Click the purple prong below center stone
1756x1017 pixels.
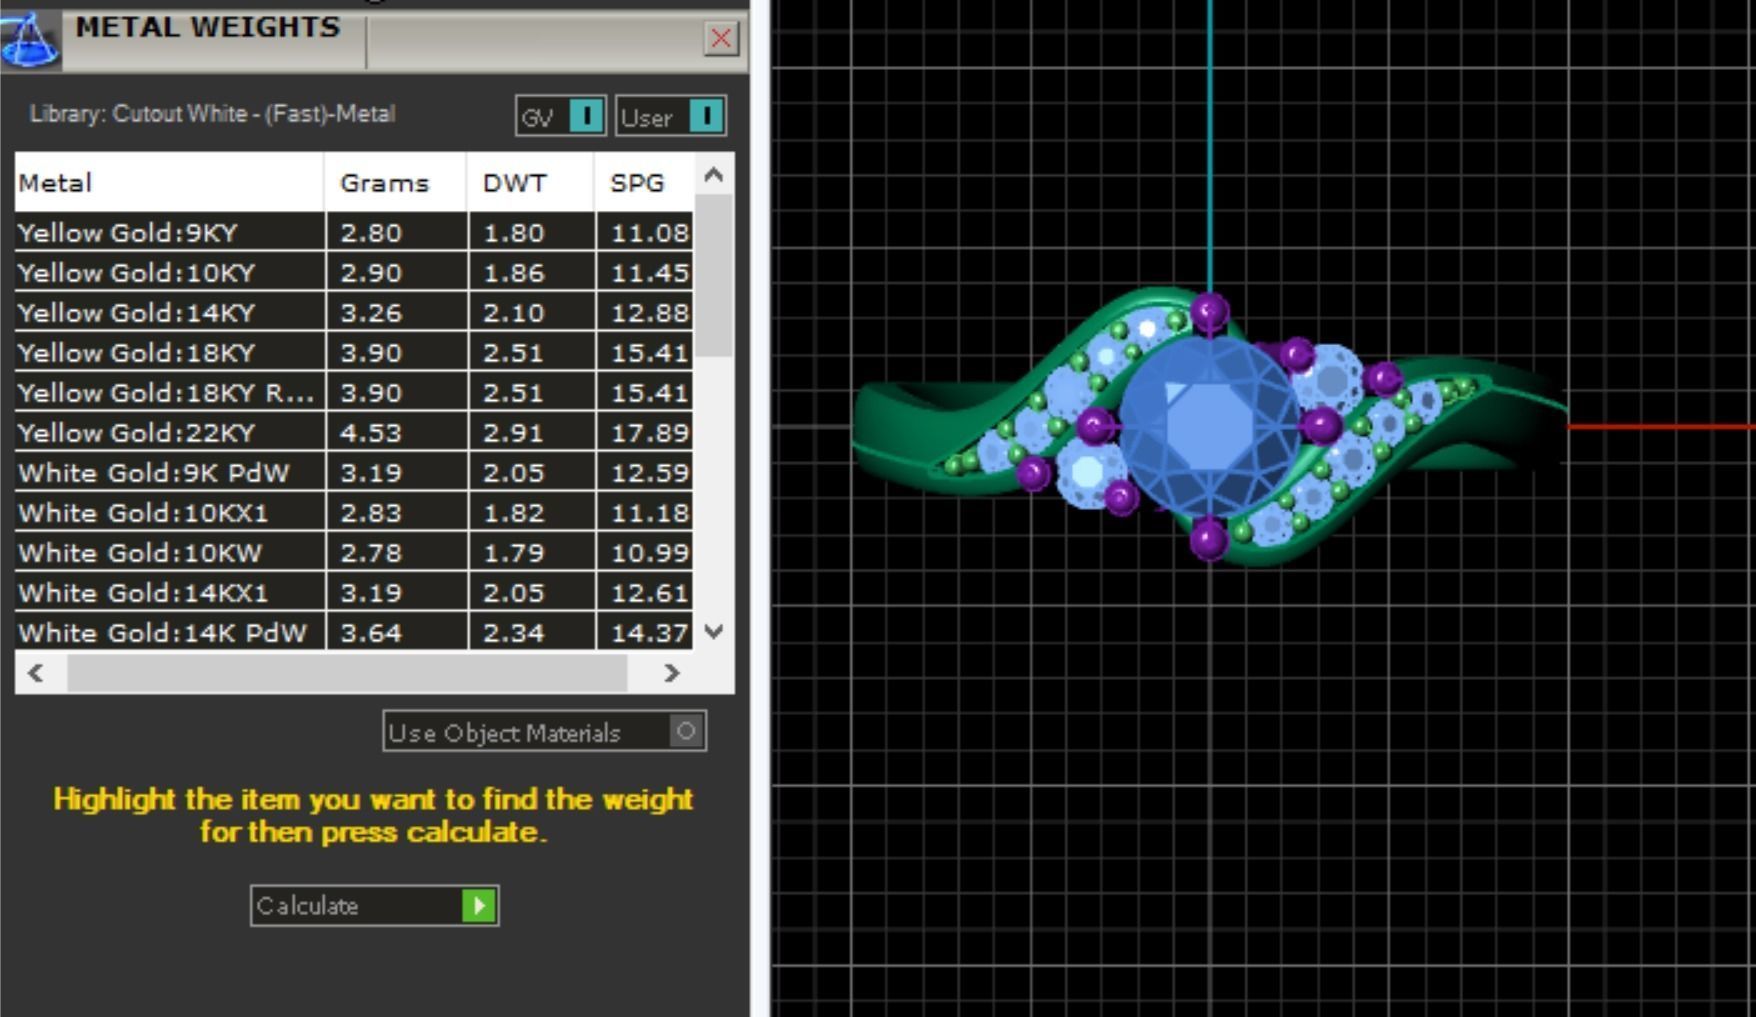click(x=1208, y=540)
